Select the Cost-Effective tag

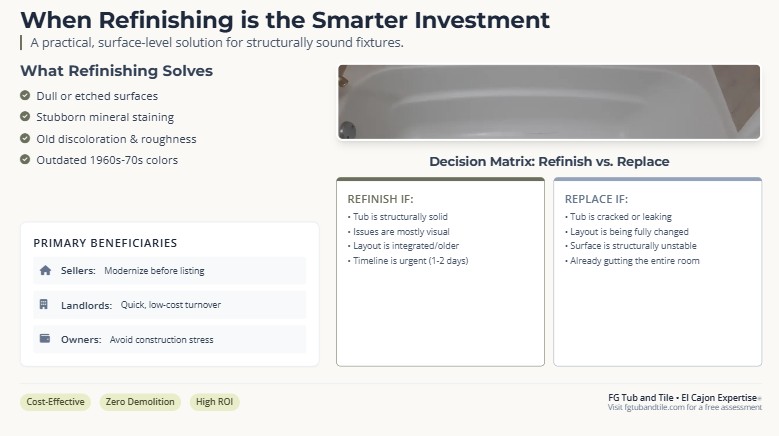[x=55, y=402]
